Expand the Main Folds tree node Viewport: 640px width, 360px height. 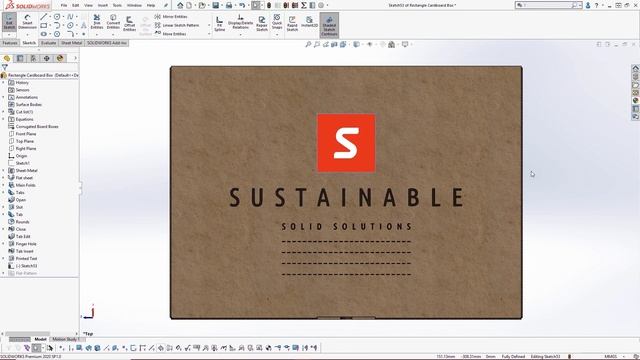point(3,185)
